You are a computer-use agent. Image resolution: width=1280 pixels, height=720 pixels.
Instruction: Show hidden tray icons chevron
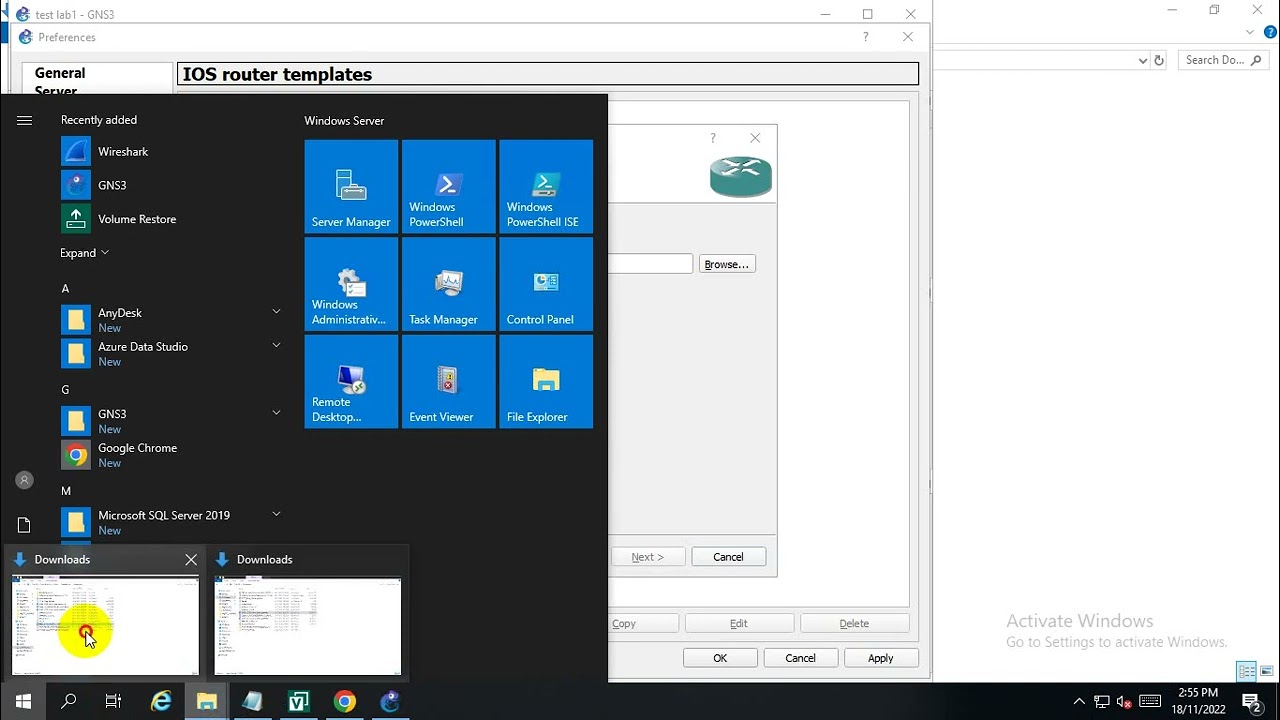(1079, 702)
